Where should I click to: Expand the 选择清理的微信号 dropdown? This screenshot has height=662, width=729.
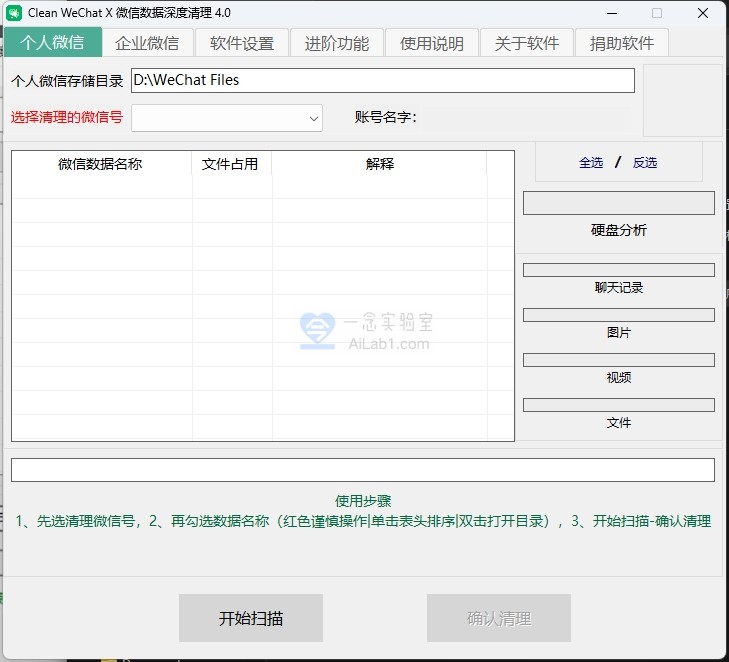click(227, 118)
